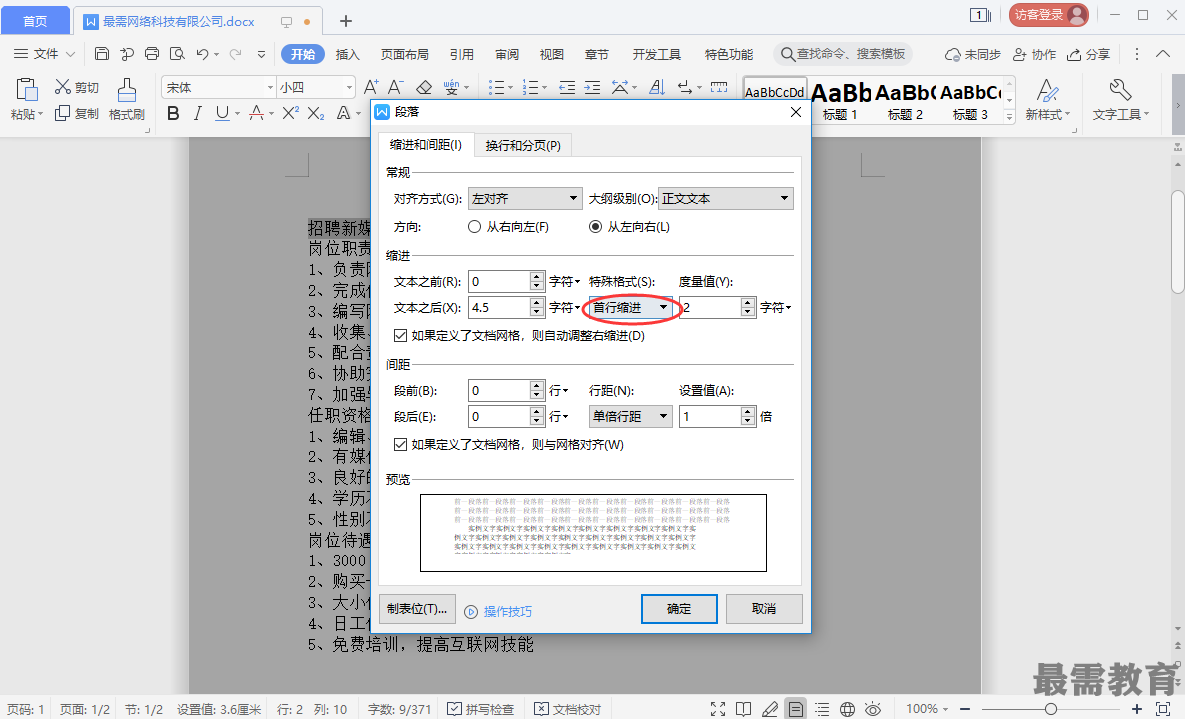Screen dimensions: 1185x719
Task: Click the Paste (粘贴) clipboard icon
Action: point(26,90)
